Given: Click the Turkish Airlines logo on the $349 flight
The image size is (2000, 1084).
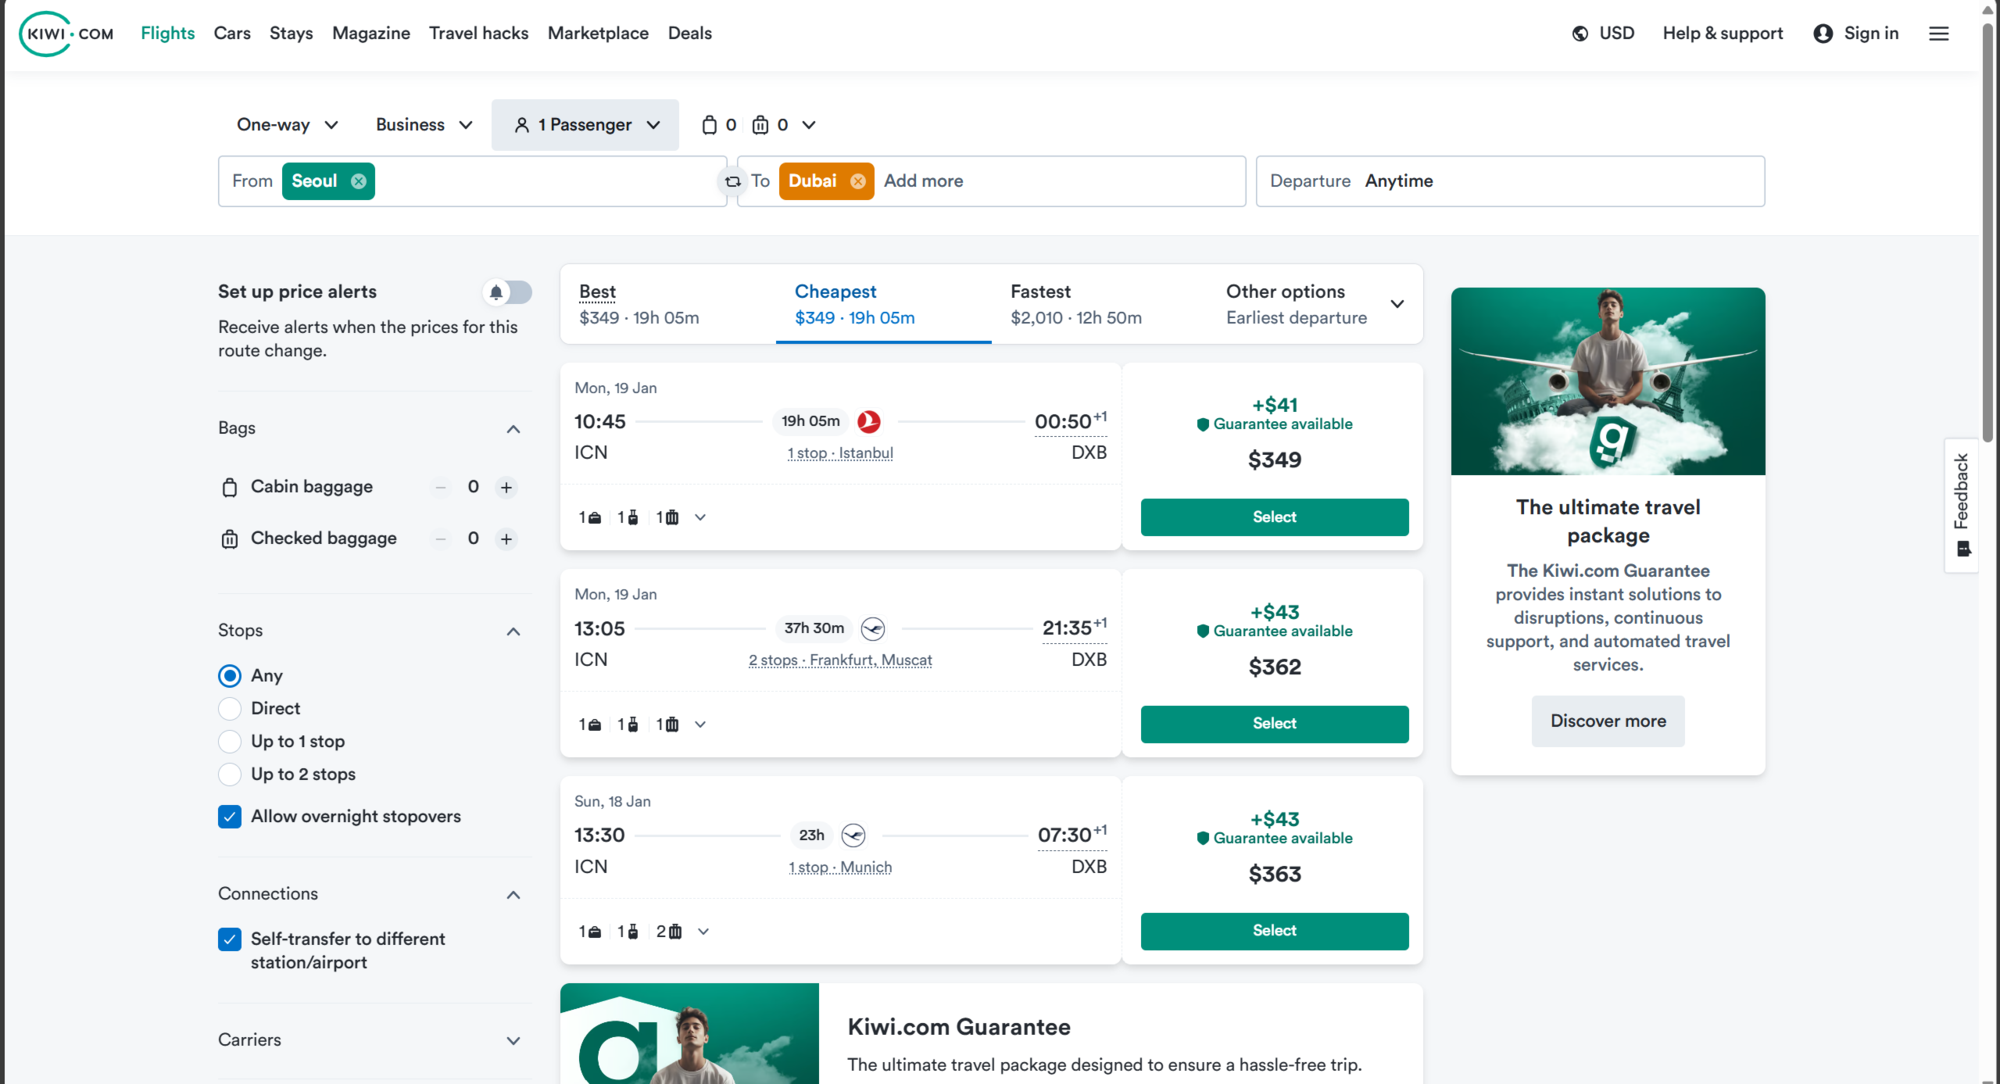Looking at the screenshot, I should coord(869,422).
